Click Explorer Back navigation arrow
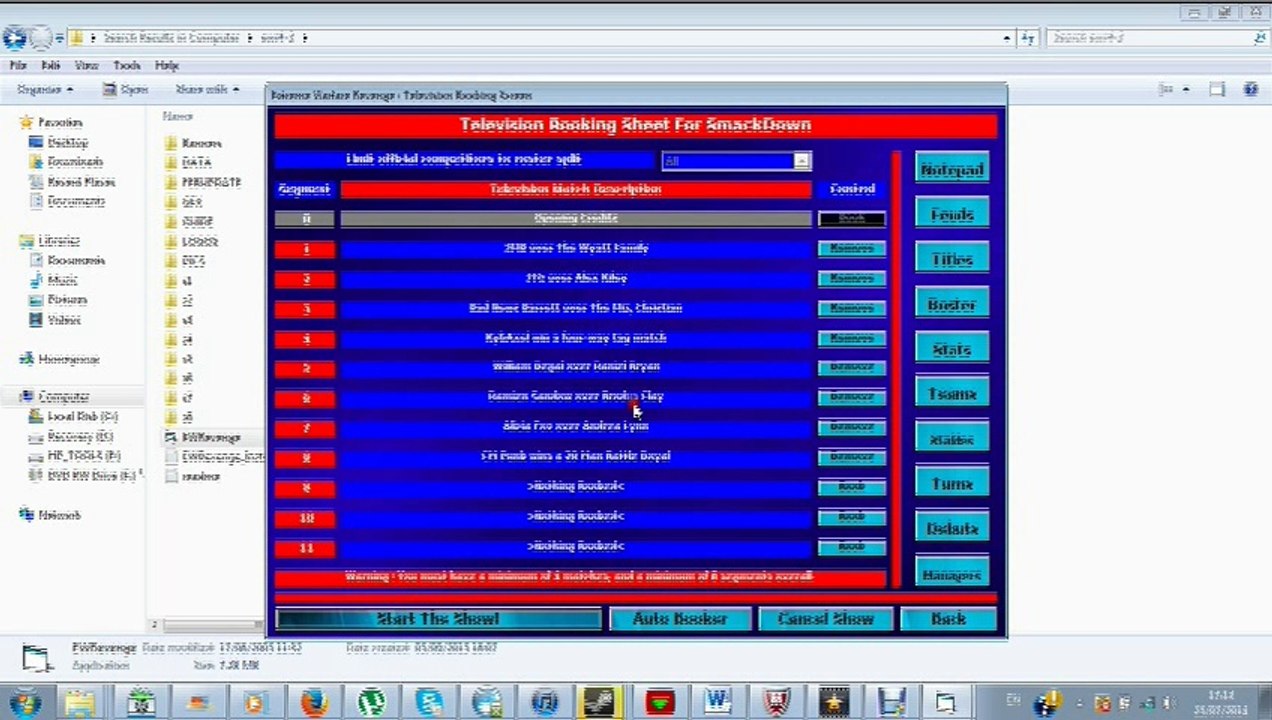The width and height of the screenshot is (1272, 720). [x=14, y=38]
